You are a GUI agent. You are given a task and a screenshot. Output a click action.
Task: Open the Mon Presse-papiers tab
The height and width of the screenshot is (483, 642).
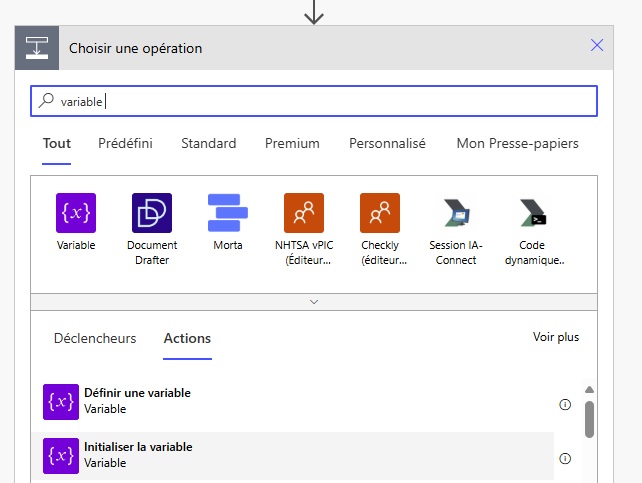pos(517,144)
